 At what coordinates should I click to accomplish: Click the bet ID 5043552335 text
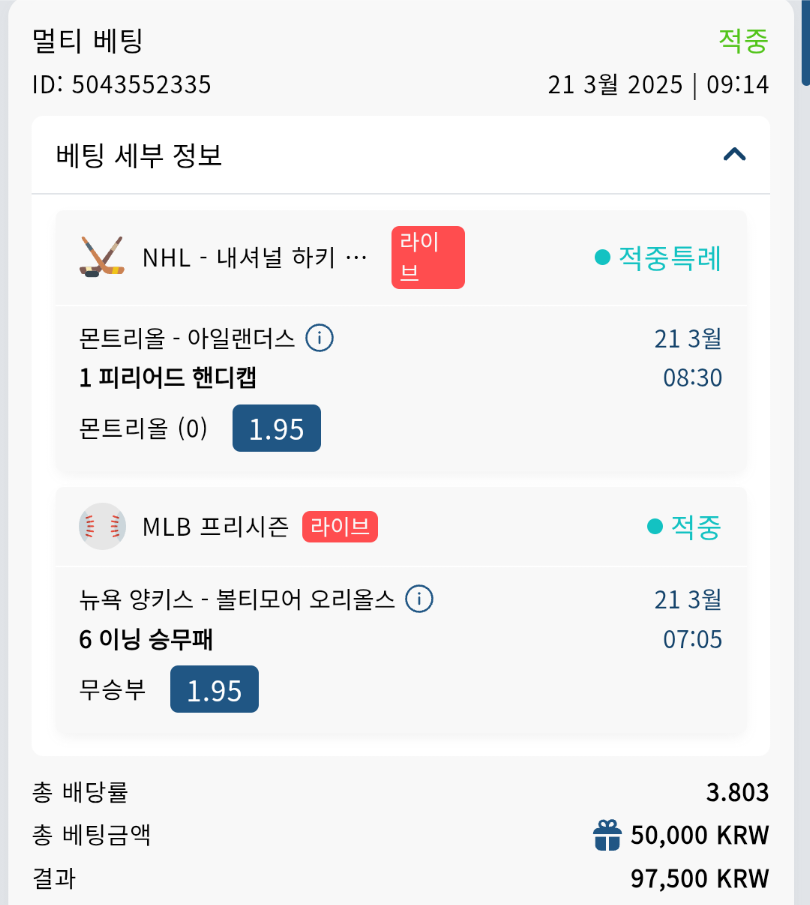click(121, 84)
